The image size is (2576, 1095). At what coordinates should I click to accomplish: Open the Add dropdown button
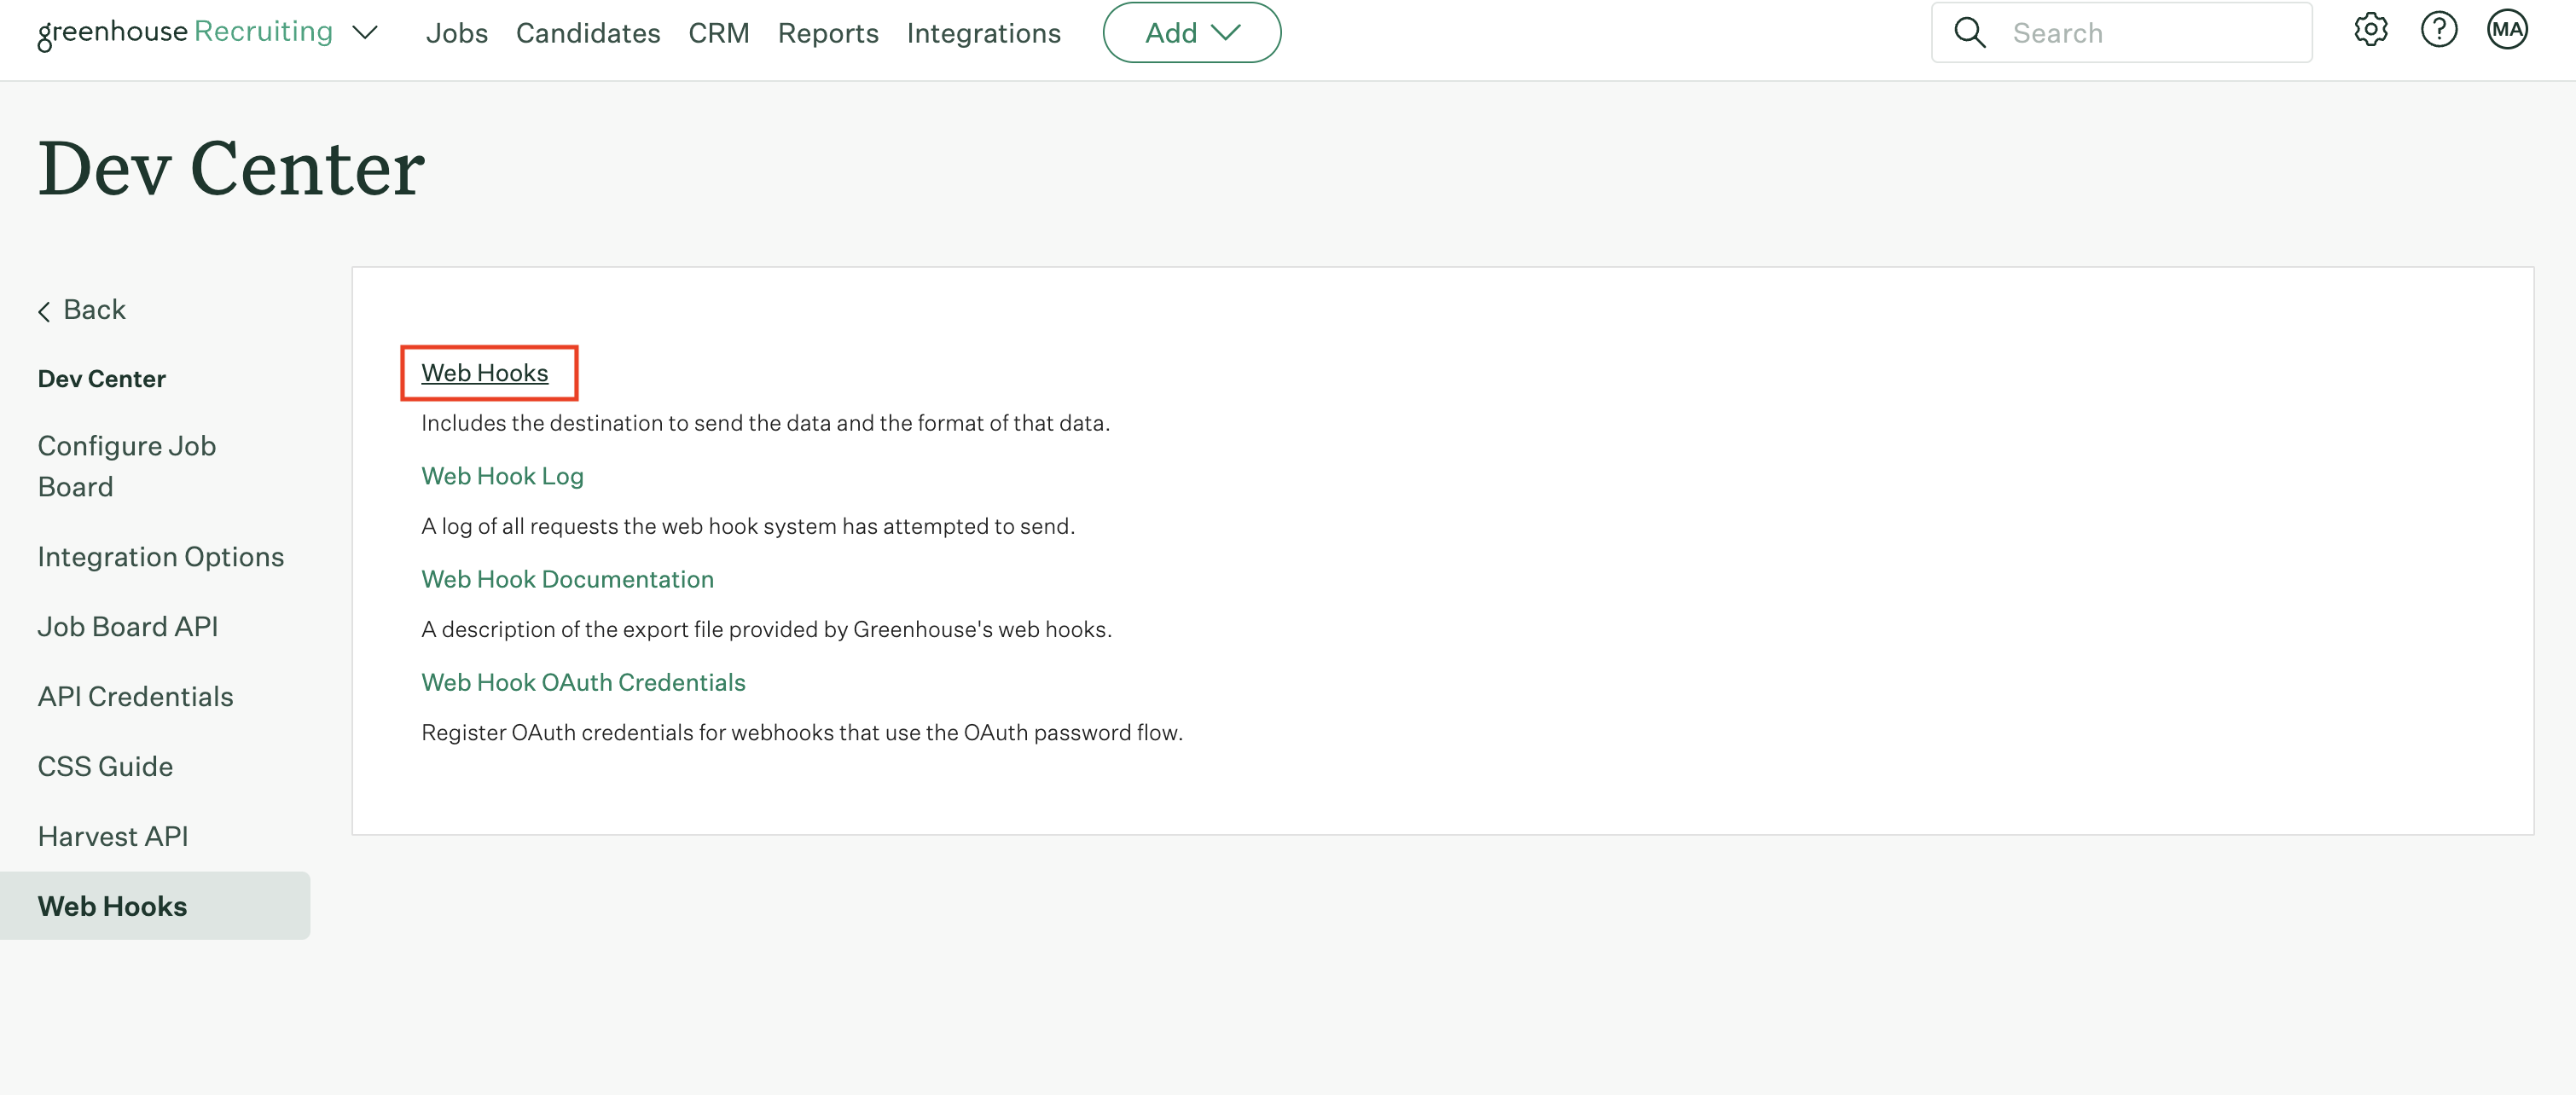[x=1191, y=33]
